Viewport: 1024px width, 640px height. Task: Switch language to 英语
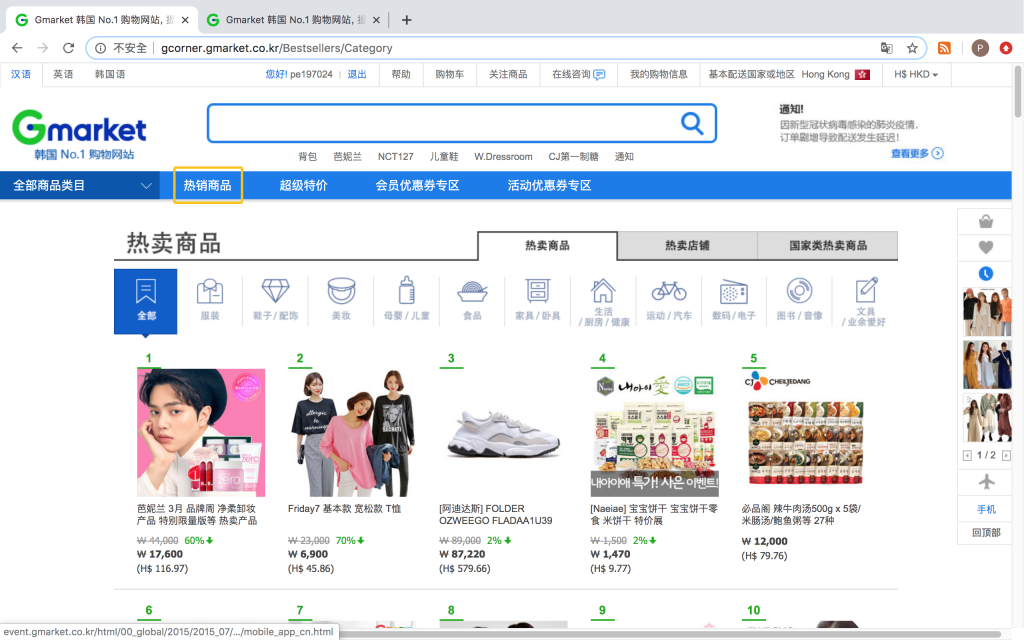tap(63, 74)
